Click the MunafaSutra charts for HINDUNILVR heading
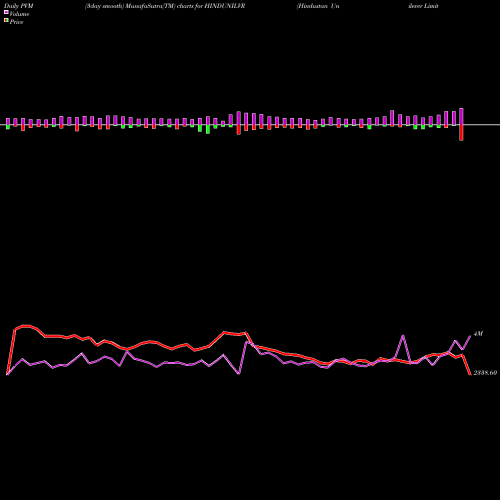 [x=165, y=6]
